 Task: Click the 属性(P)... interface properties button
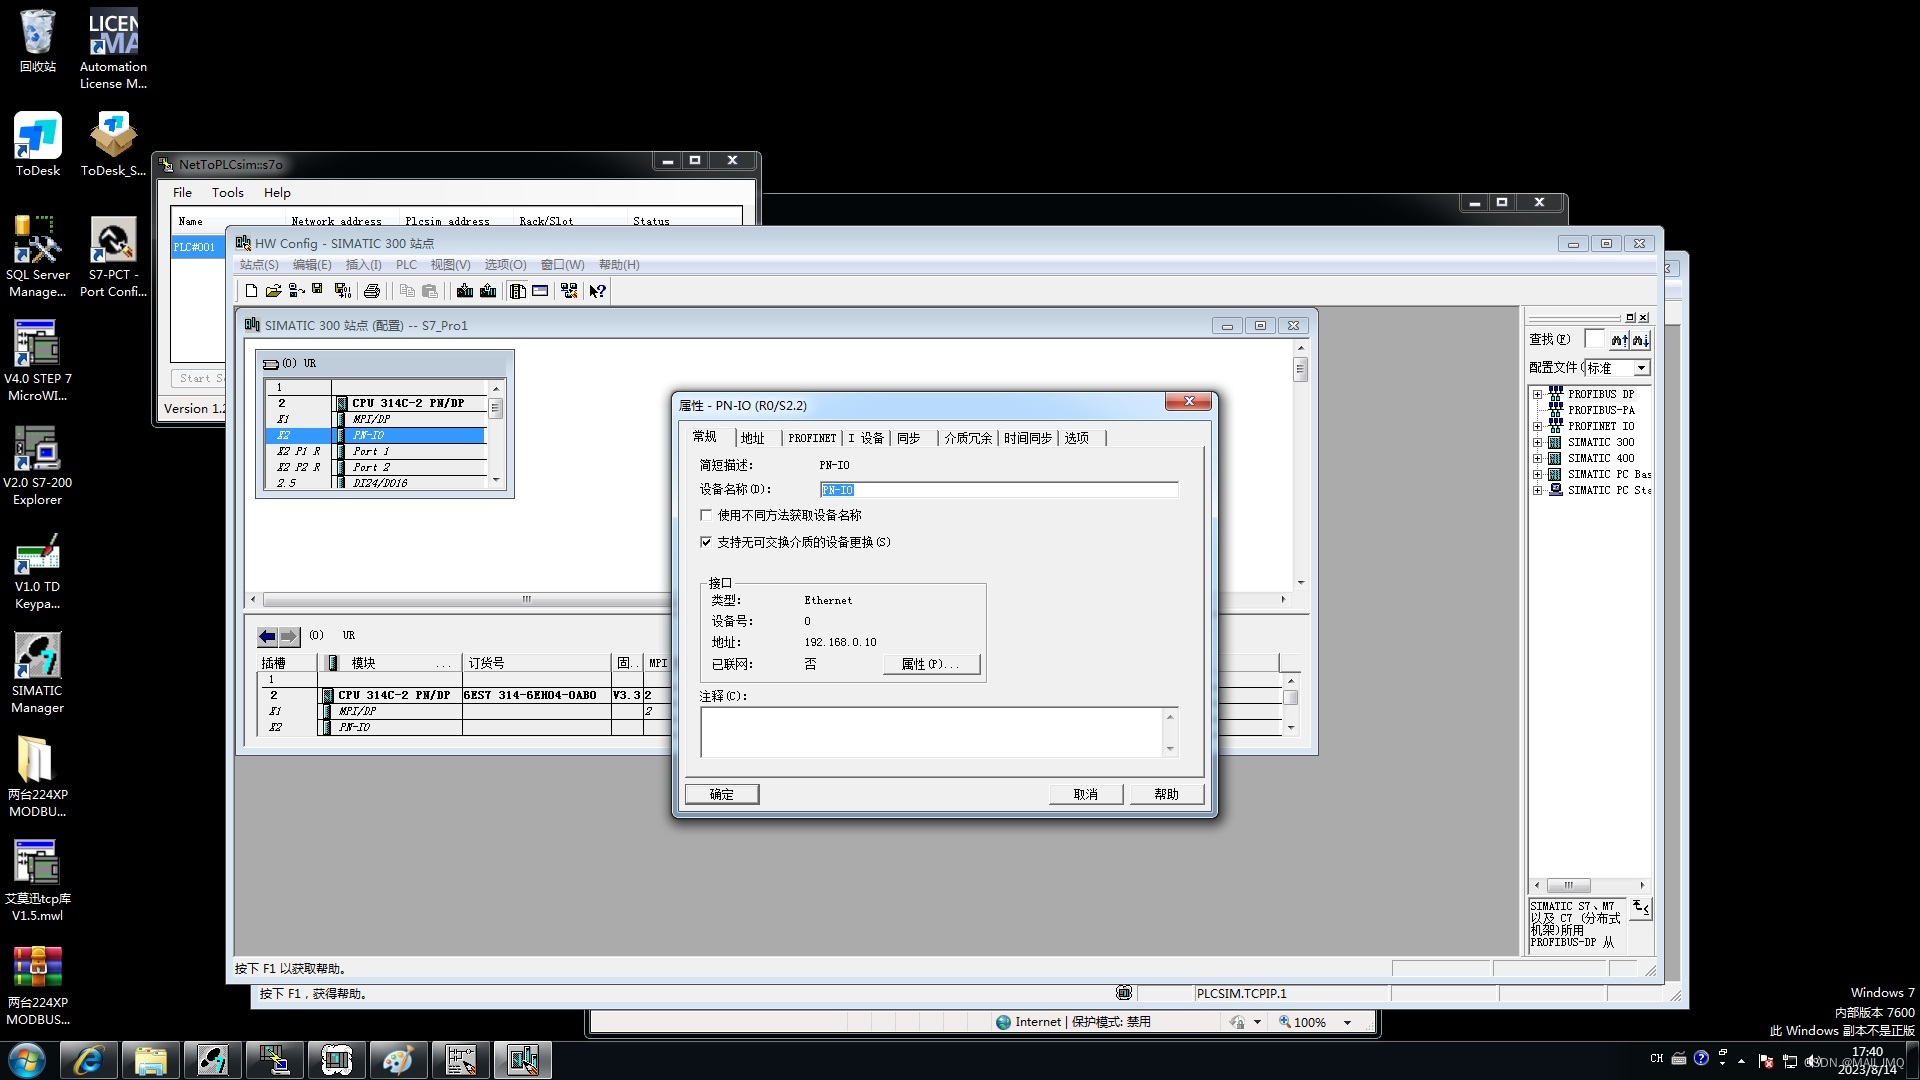pos(930,664)
